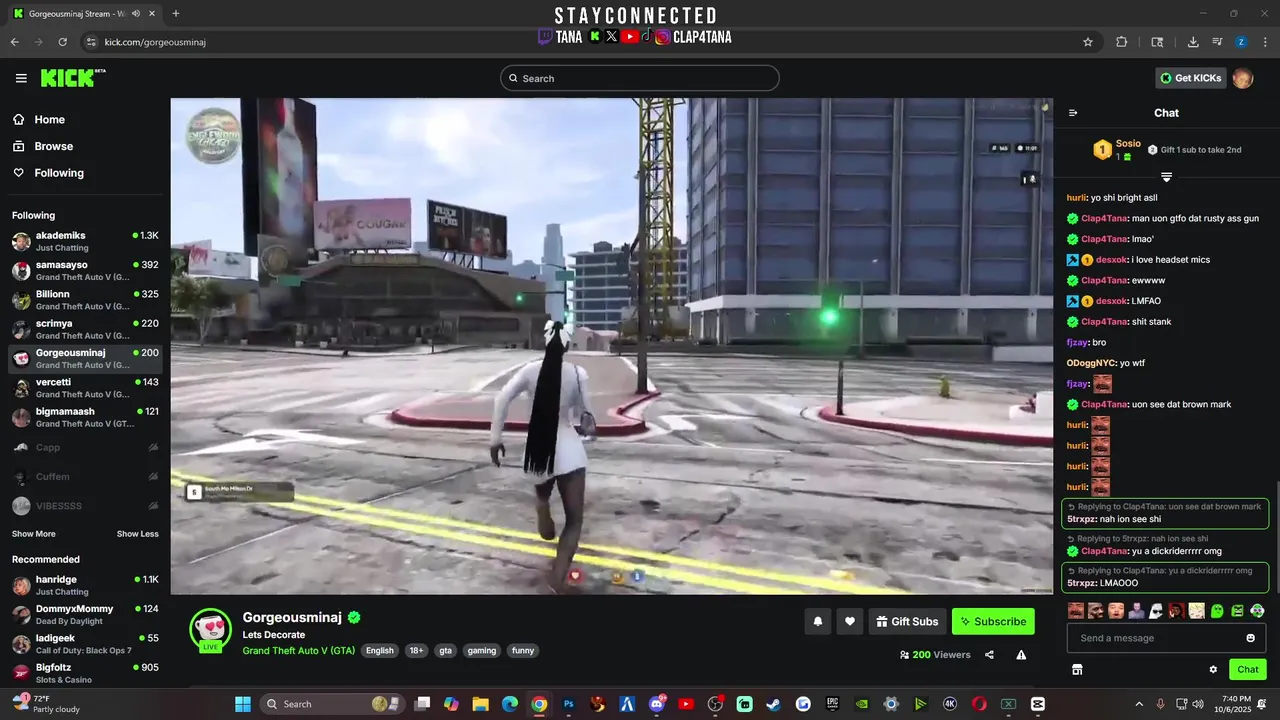Image resolution: width=1280 pixels, height=720 pixels.
Task: Open Windows Start menu
Action: pyautogui.click(x=243, y=704)
